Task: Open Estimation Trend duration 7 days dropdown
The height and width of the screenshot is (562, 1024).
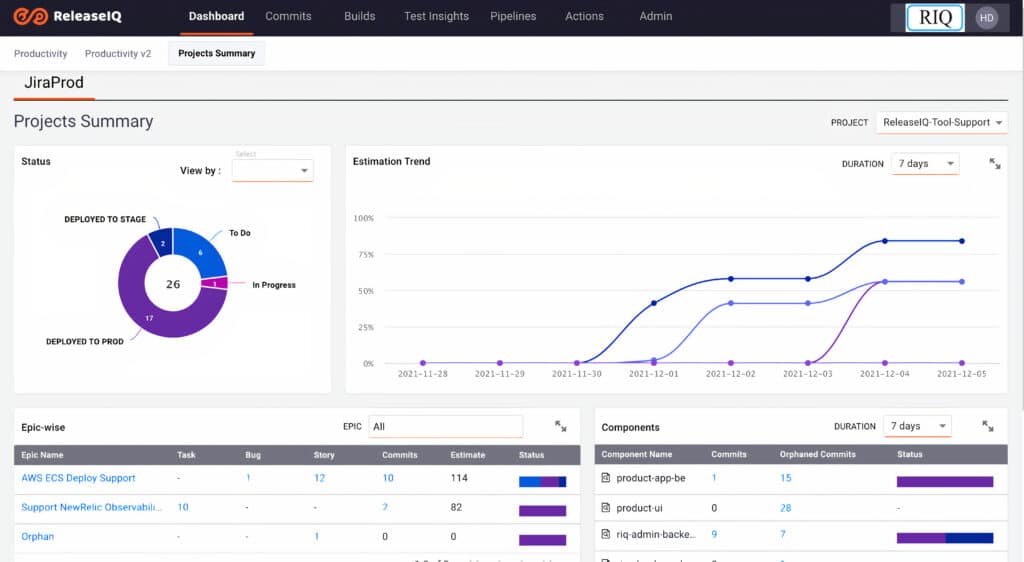Action: click(925, 164)
